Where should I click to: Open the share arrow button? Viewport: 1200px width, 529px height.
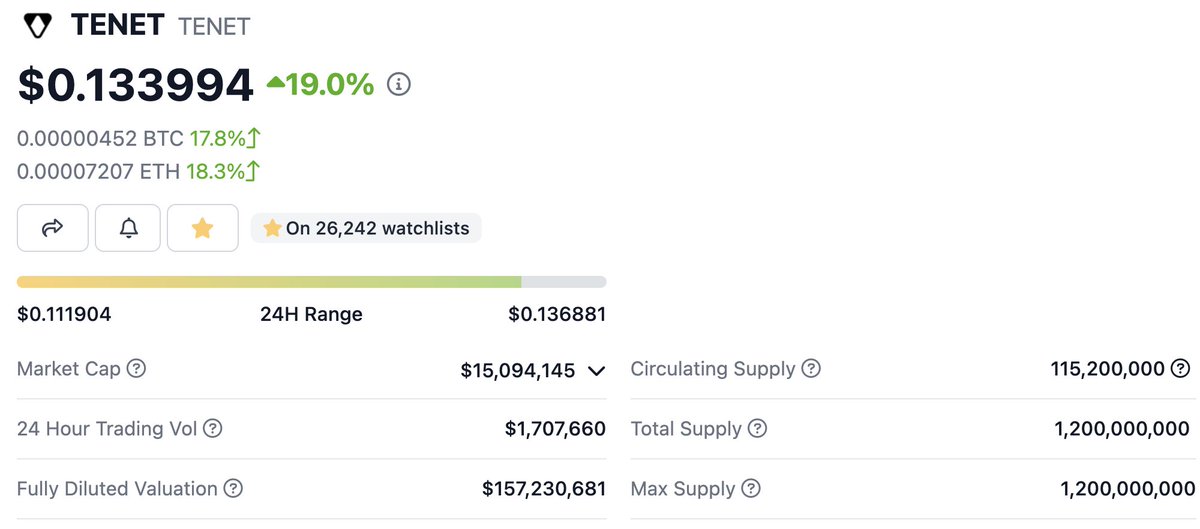pos(53,228)
